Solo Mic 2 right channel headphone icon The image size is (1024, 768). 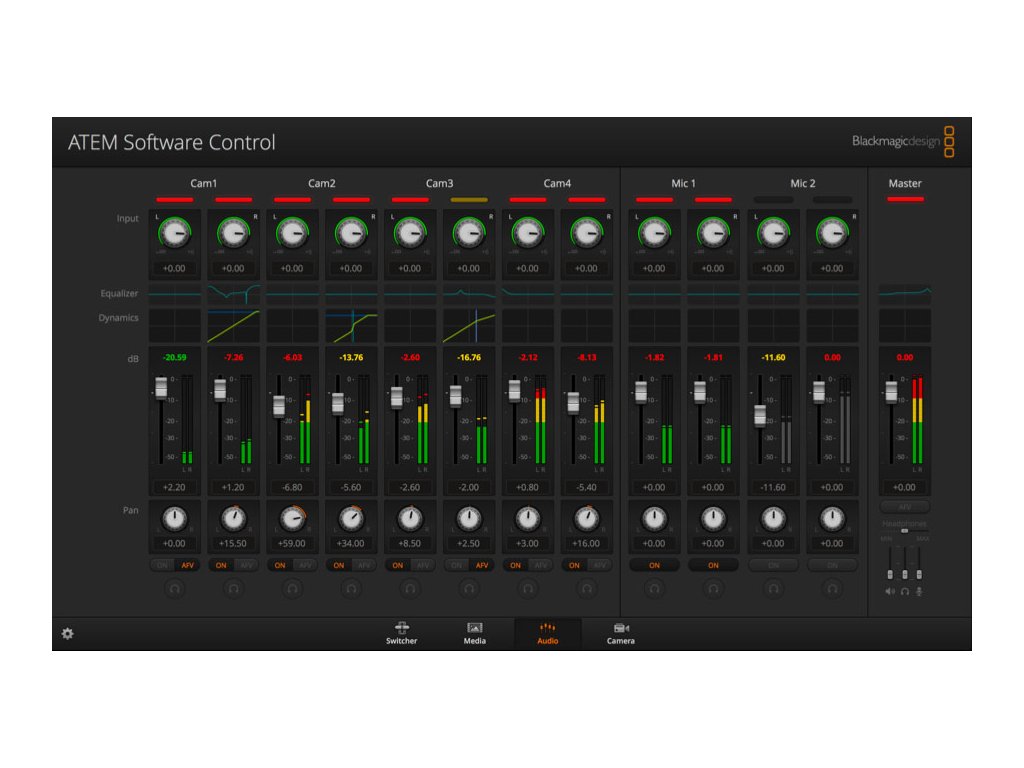coord(832,588)
